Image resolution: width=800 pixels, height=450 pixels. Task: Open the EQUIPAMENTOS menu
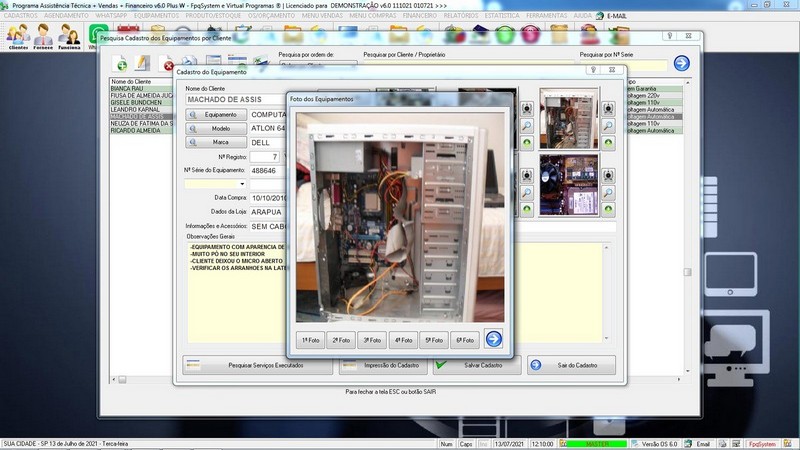tap(156, 16)
